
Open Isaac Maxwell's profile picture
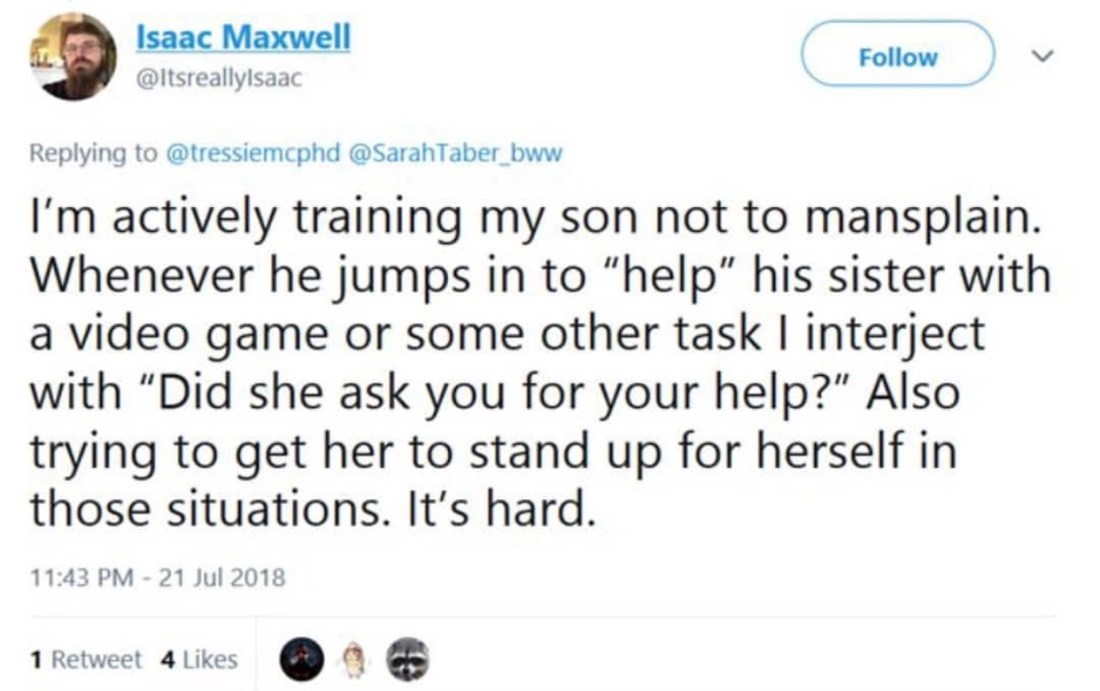pos(72,56)
